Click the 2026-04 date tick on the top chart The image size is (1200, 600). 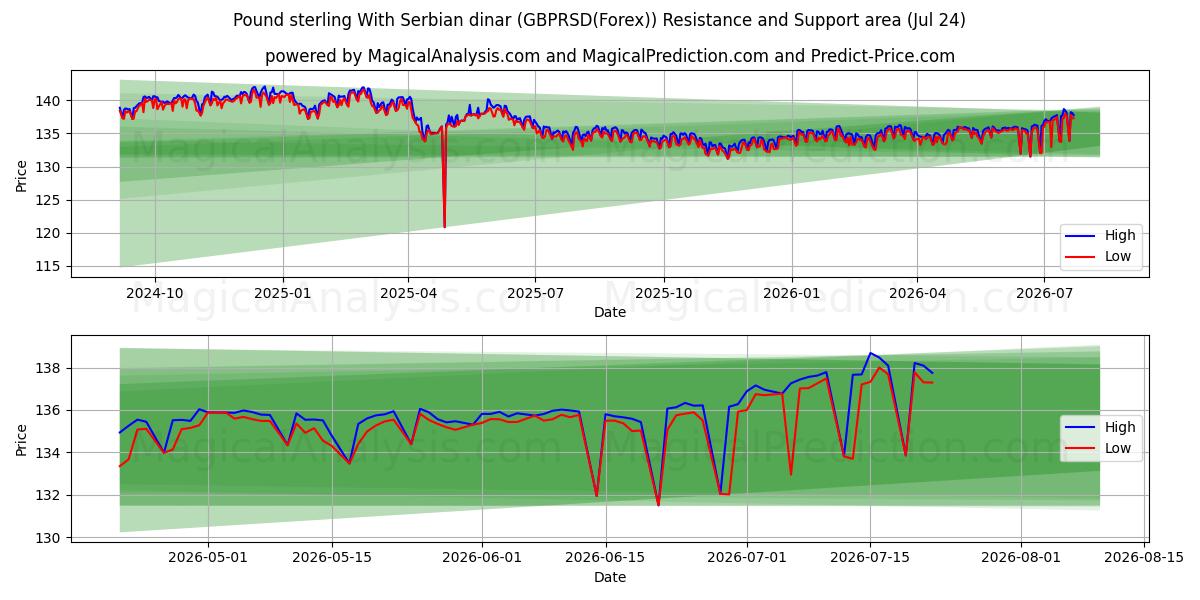pyautogui.click(x=917, y=294)
